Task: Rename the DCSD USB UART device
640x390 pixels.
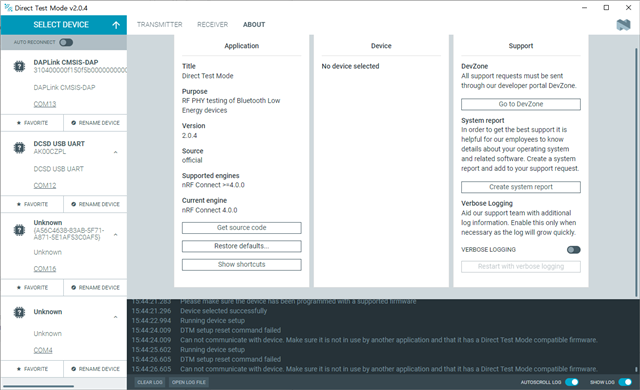Action: point(95,204)
